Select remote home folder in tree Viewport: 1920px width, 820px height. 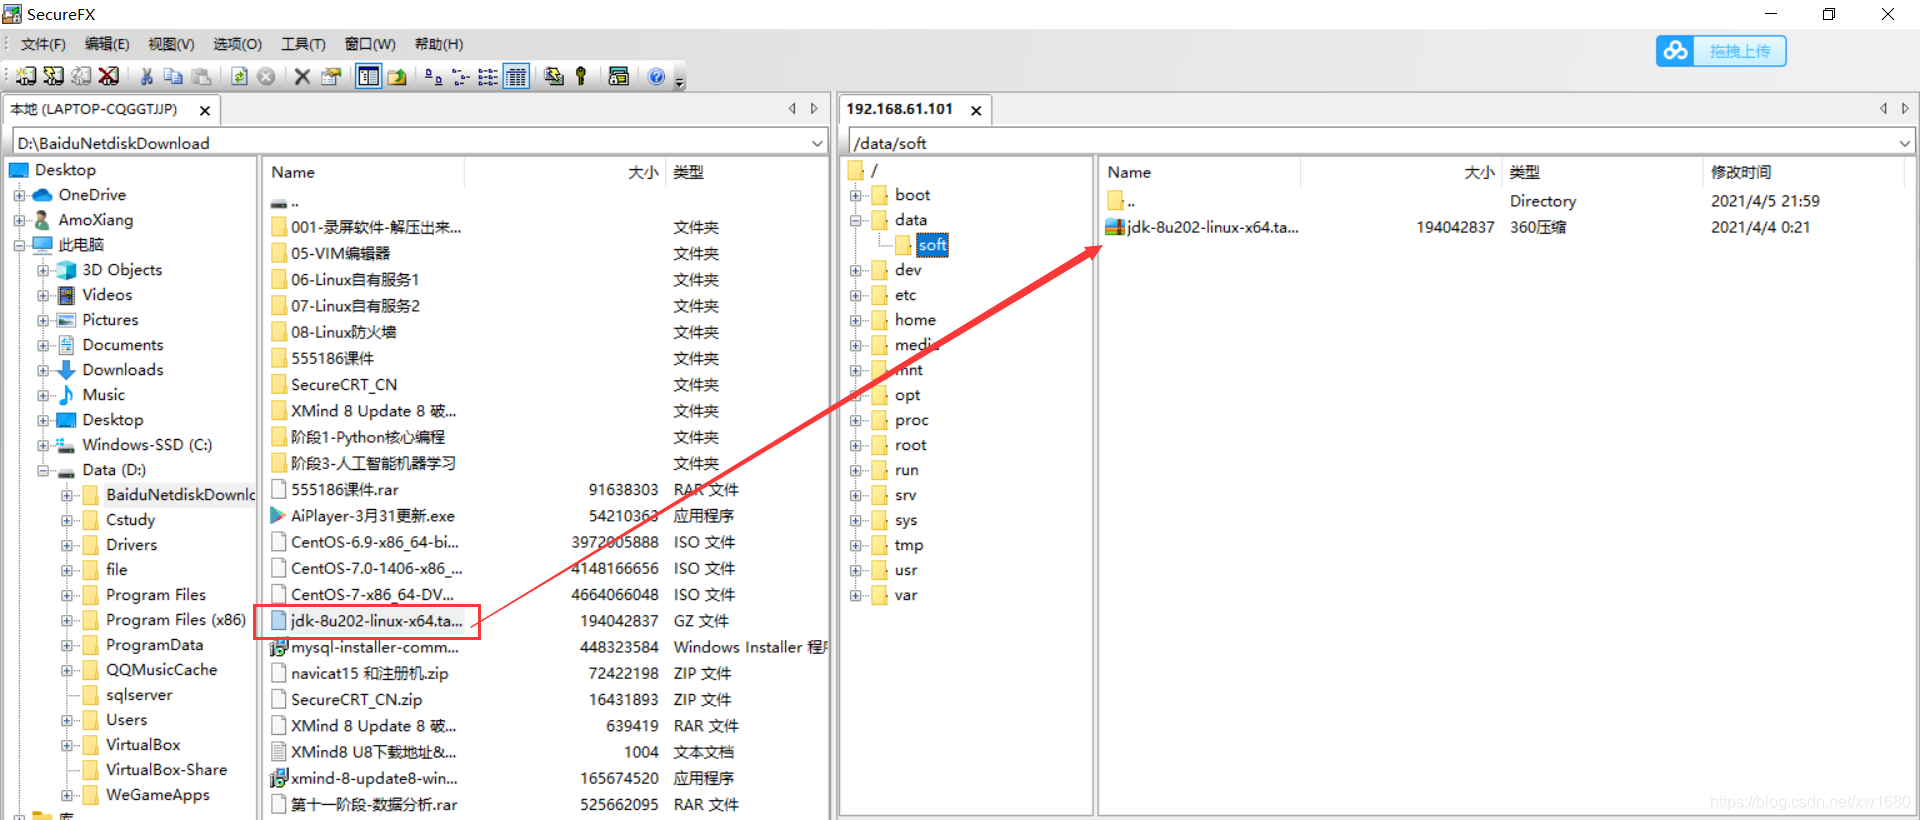[915, 320]
